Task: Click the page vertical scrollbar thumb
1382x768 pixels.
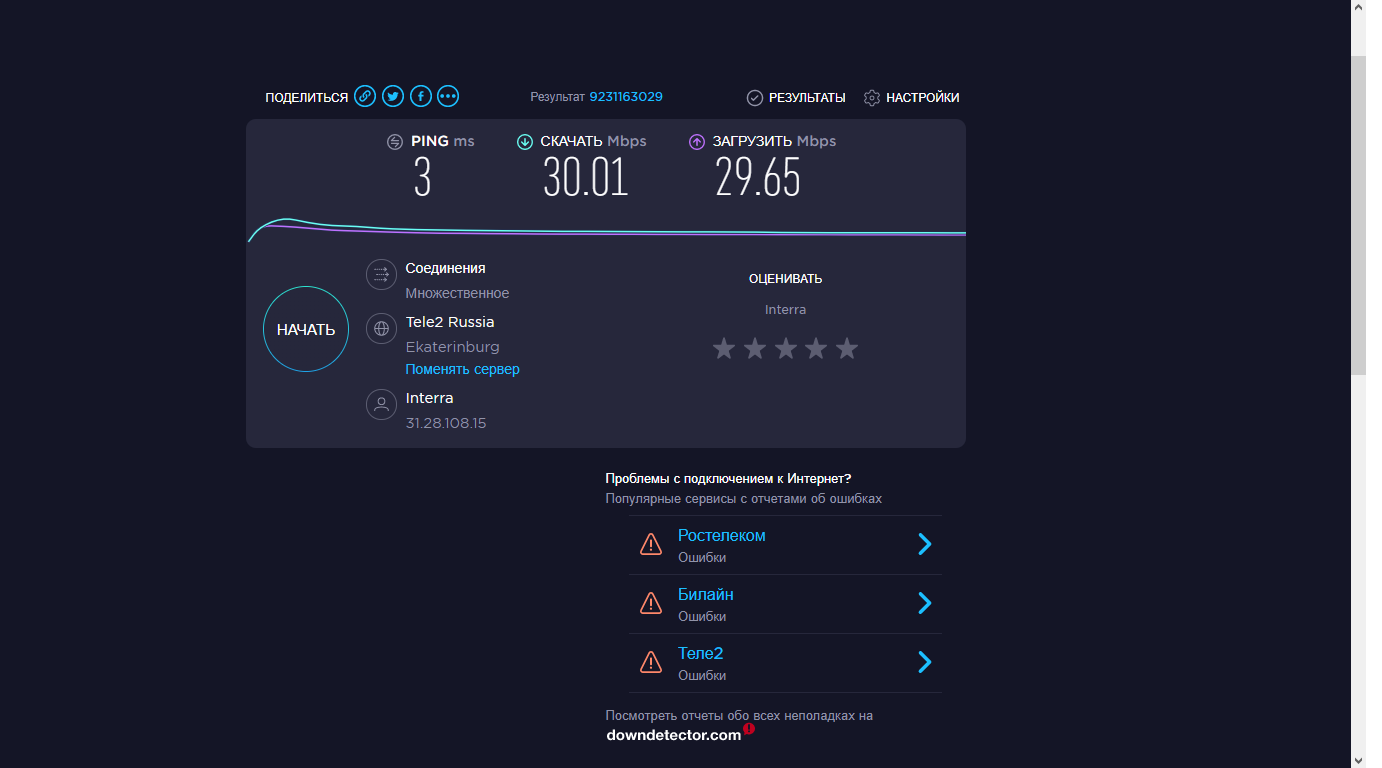Action: coord(1359,215)
